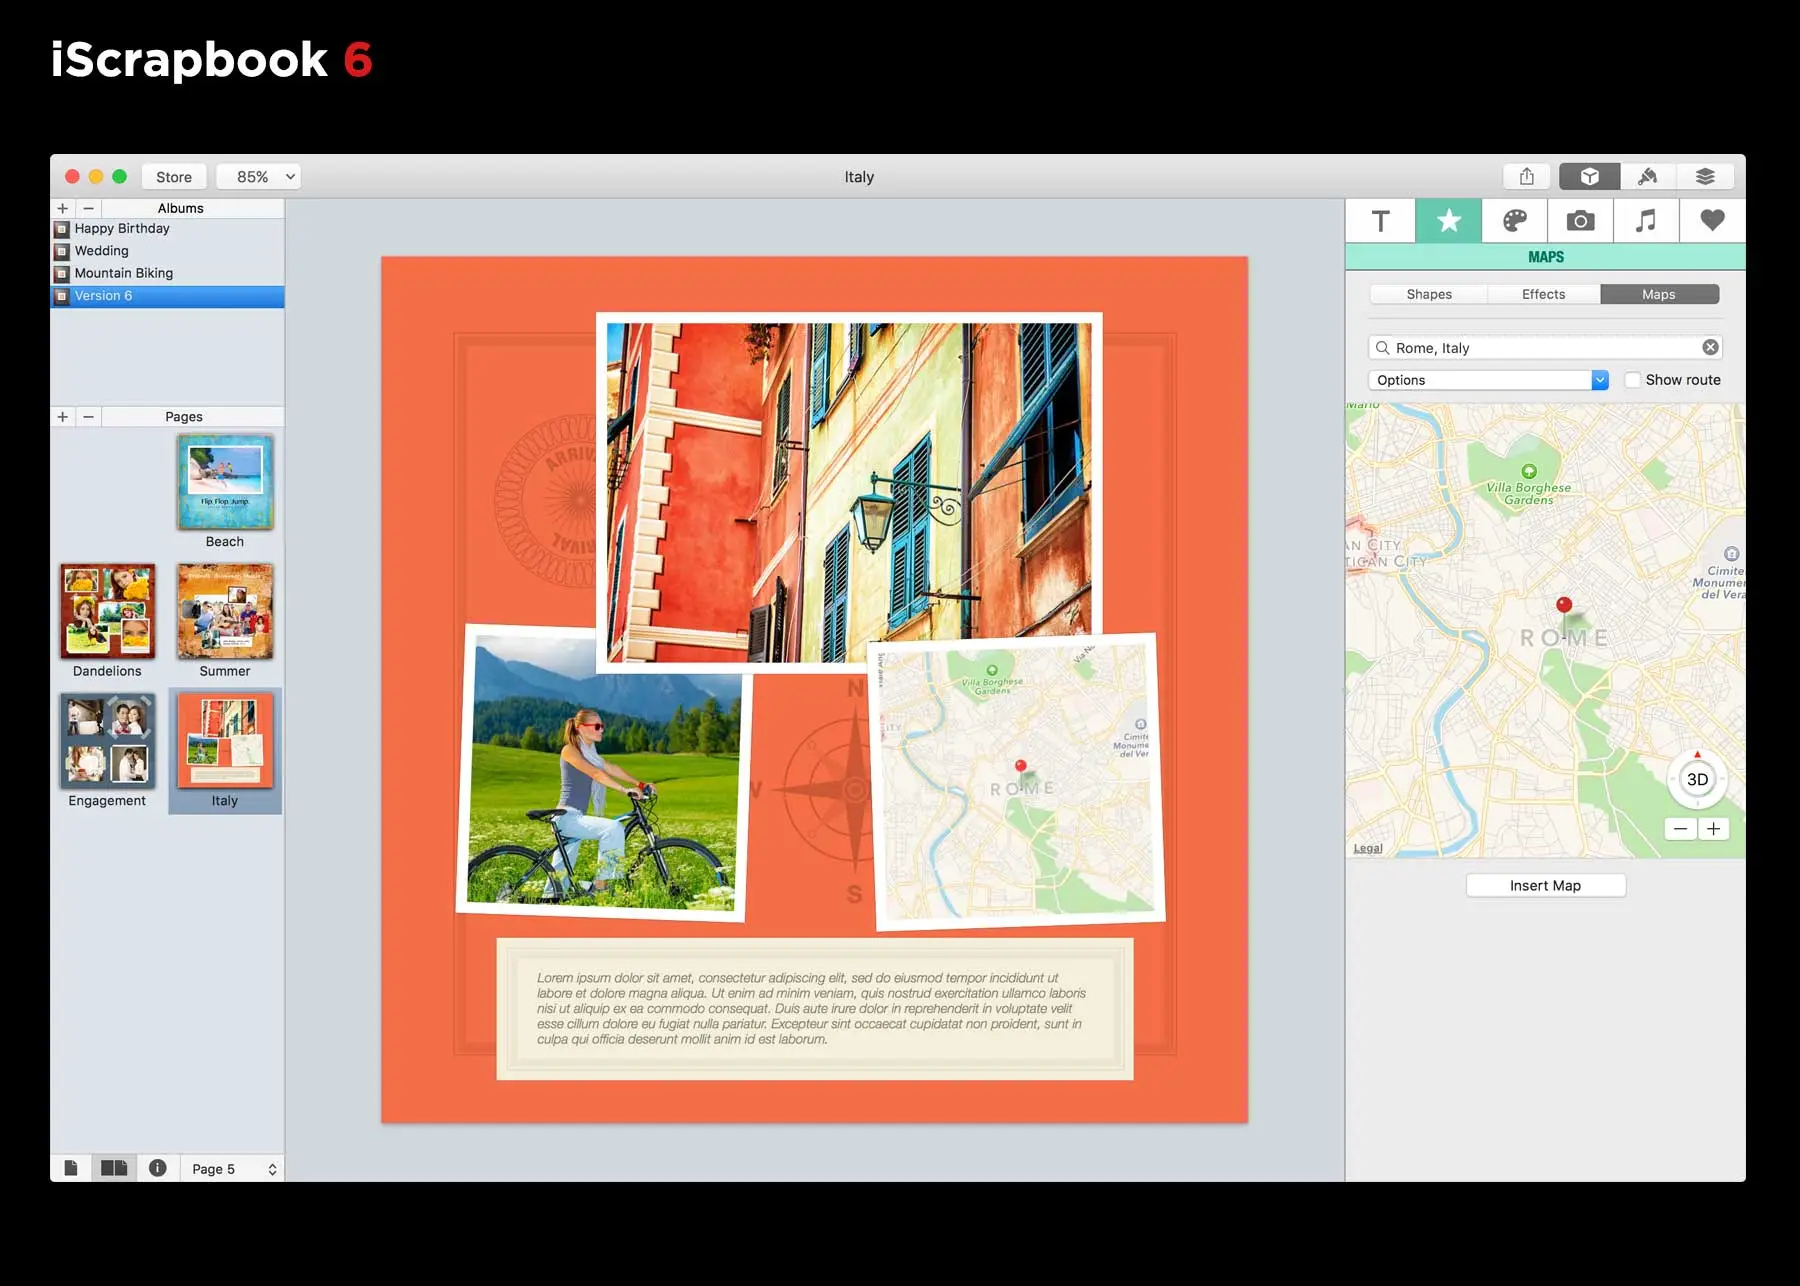Expand the map Options dropdown
1800x1286 pixels.
coord(1488,380)
